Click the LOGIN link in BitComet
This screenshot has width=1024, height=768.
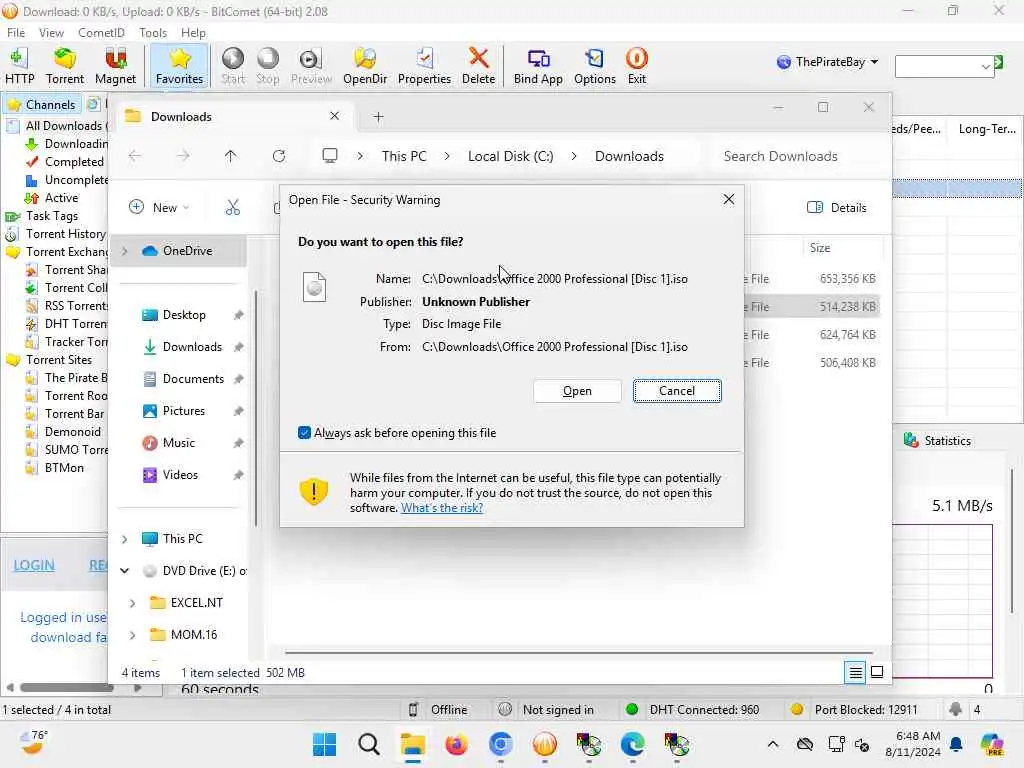click(34, 566)
